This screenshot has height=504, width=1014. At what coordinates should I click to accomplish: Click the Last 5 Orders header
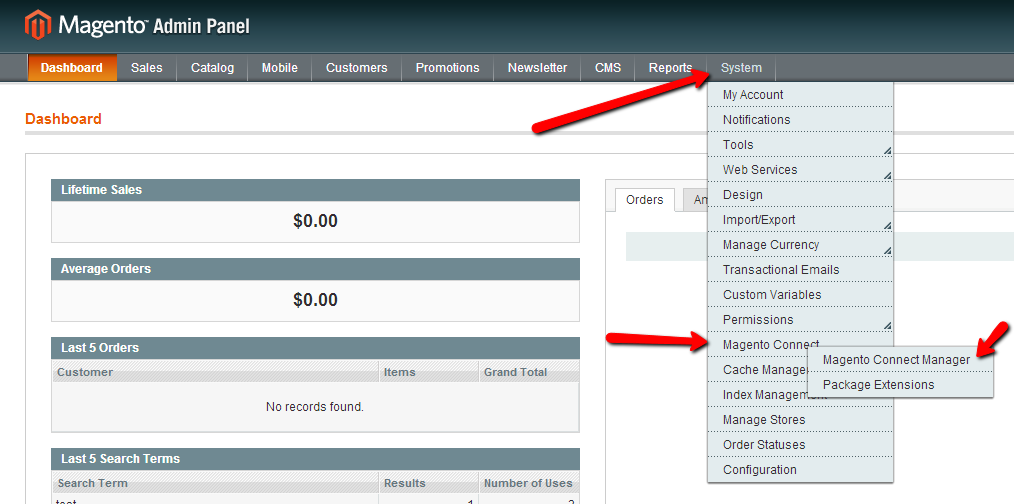pos(316,348)
